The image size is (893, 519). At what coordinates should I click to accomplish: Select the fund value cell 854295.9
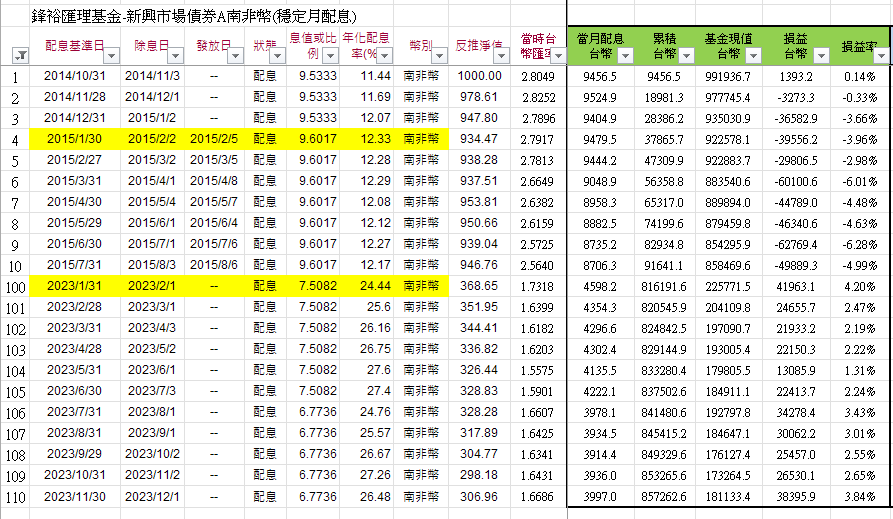click(728, 245)
